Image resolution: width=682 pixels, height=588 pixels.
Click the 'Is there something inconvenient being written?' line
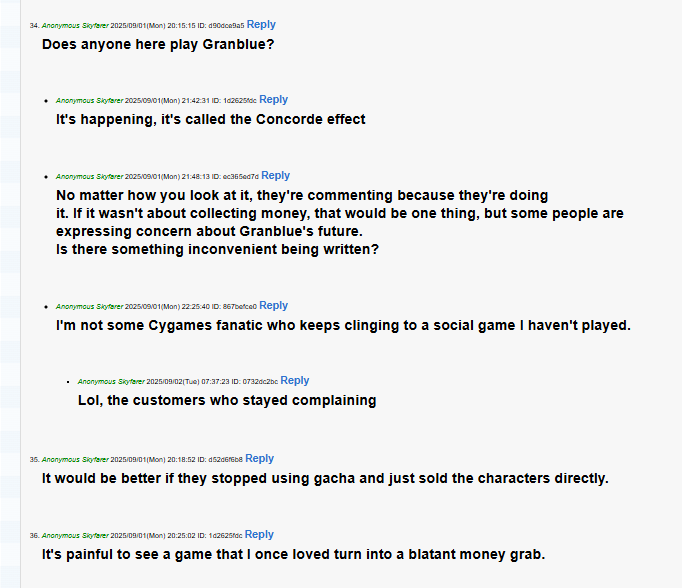(217, 250)
